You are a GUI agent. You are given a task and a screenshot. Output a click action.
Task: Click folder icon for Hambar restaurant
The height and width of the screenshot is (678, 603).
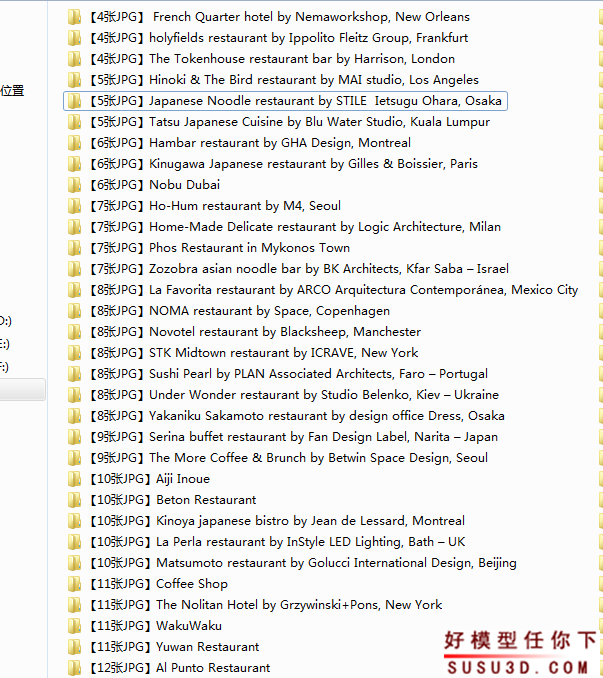coord(74,143)
